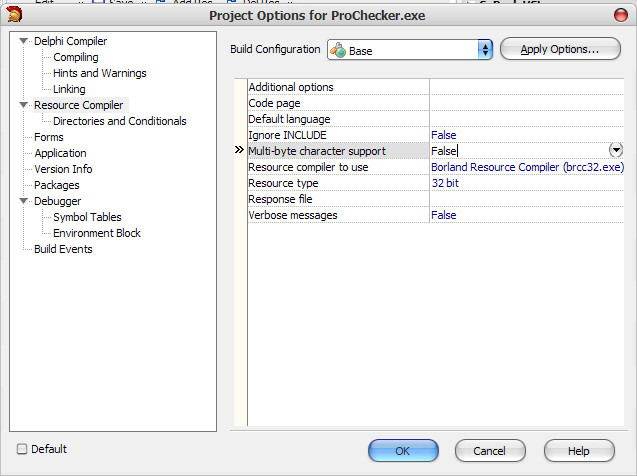Screen dimensions: 637x476
Task: Select the Code page property name
Action: [274, 103]
